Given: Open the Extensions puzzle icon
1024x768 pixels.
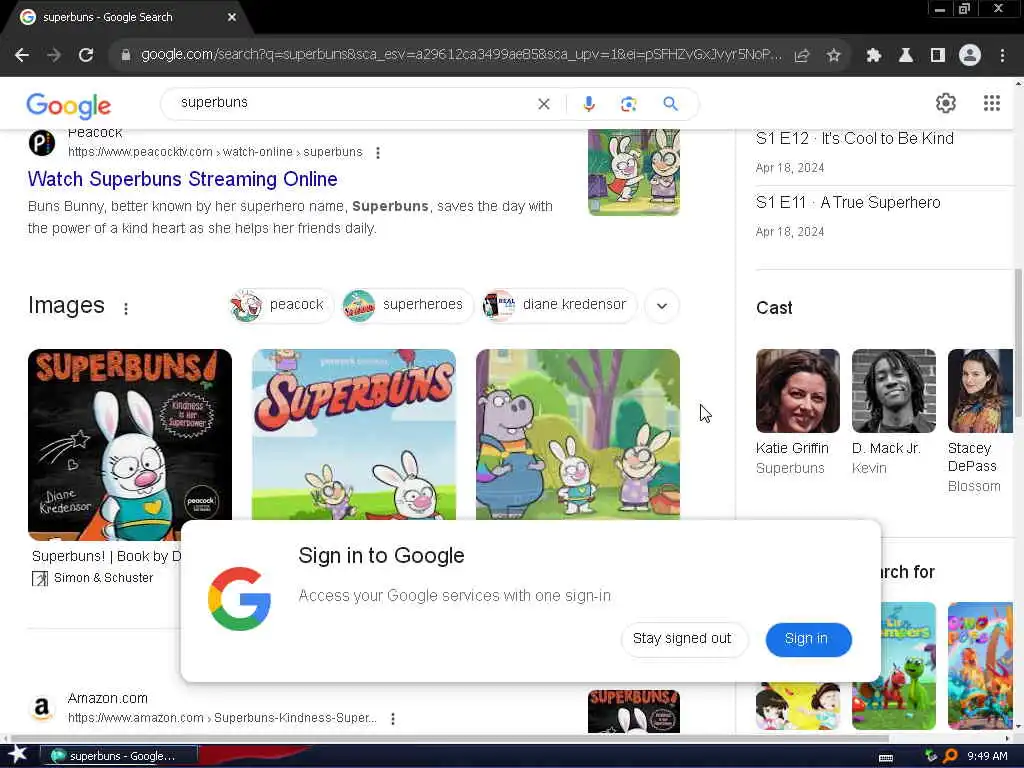Looking at the screenshot, I should 874,56.
